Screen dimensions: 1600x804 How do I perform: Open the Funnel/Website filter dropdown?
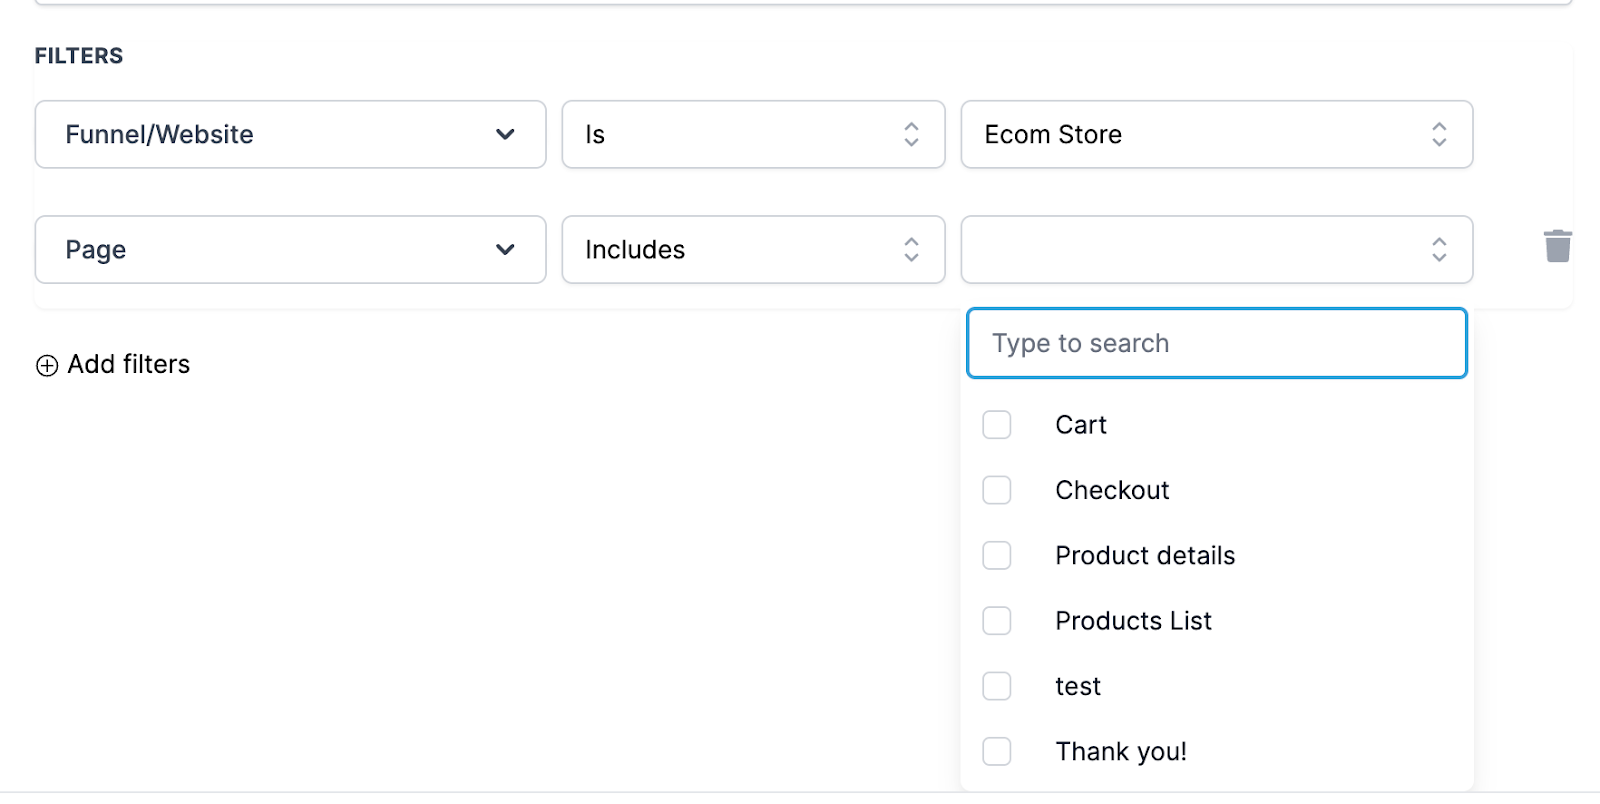click(290, 134)
